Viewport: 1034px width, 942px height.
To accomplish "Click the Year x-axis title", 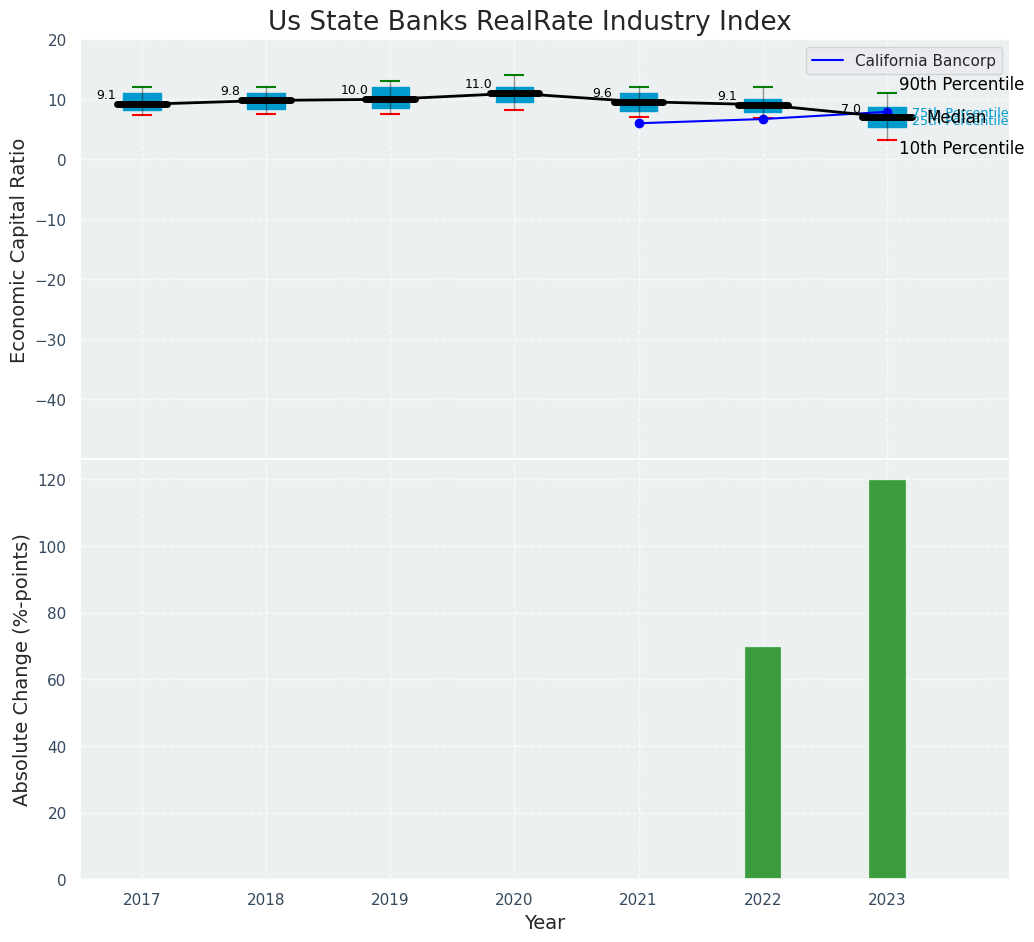I will point(544,923).
